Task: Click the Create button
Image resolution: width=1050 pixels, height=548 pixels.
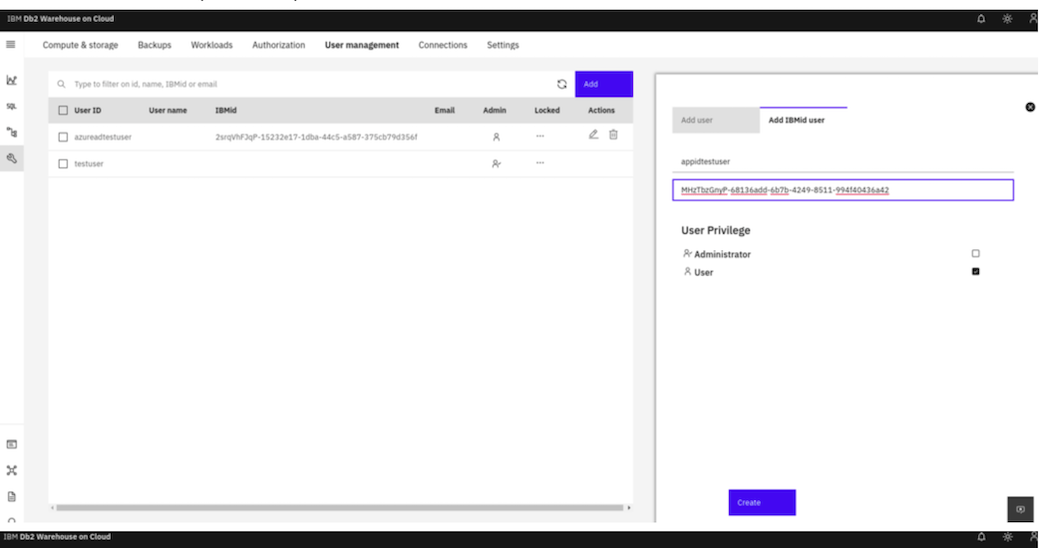Action: click(x=762, y=502)
